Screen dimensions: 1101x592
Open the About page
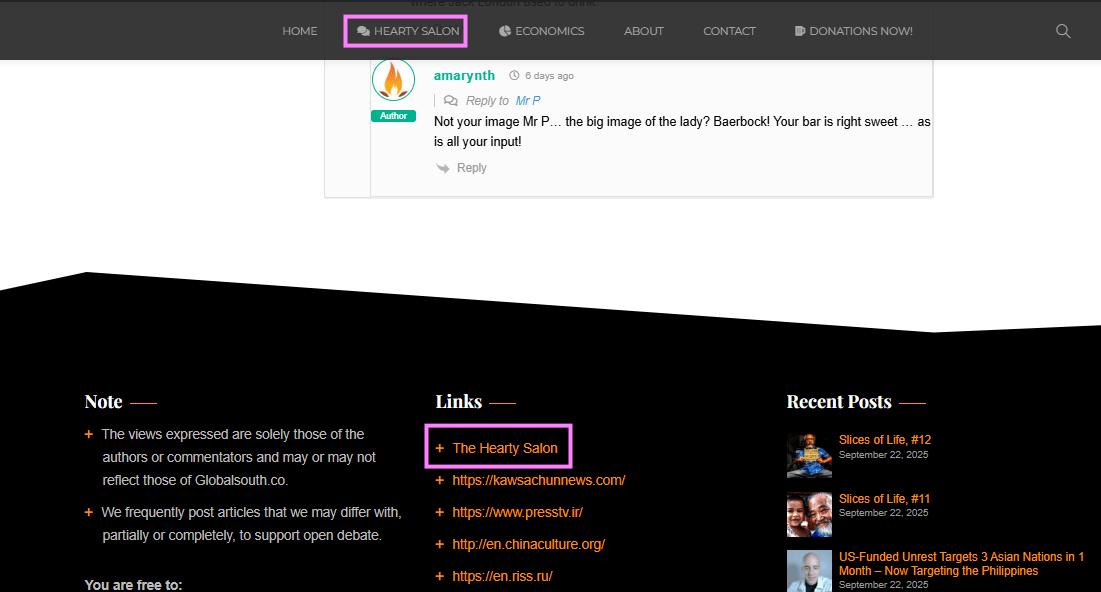[x=643, y=31]
